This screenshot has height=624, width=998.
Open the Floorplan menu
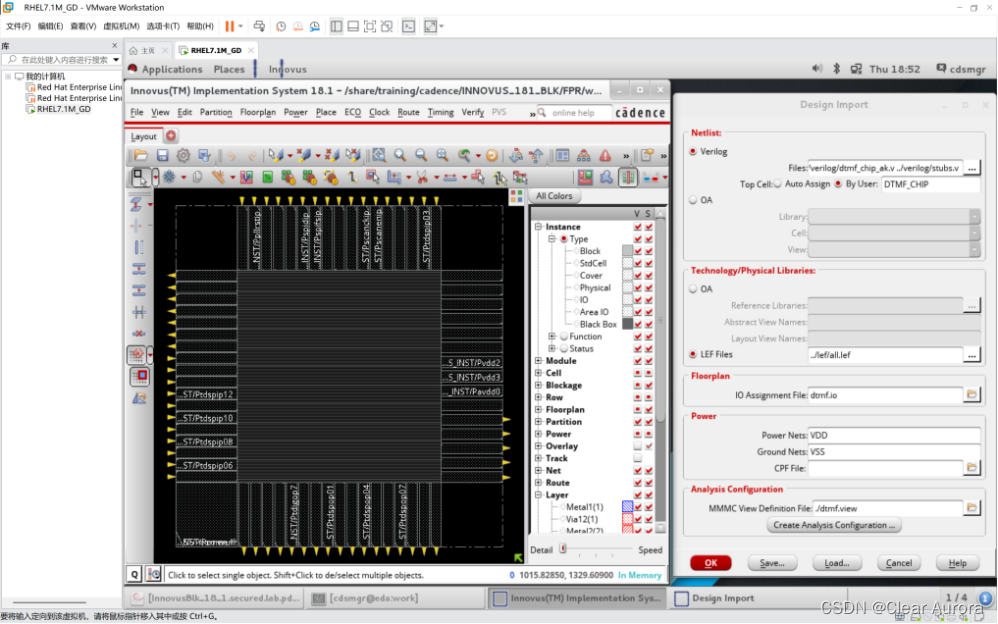tap(258, 112)
